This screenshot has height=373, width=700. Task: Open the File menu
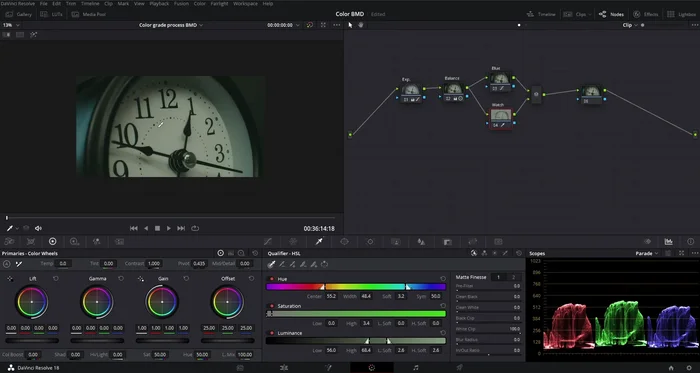43,4
